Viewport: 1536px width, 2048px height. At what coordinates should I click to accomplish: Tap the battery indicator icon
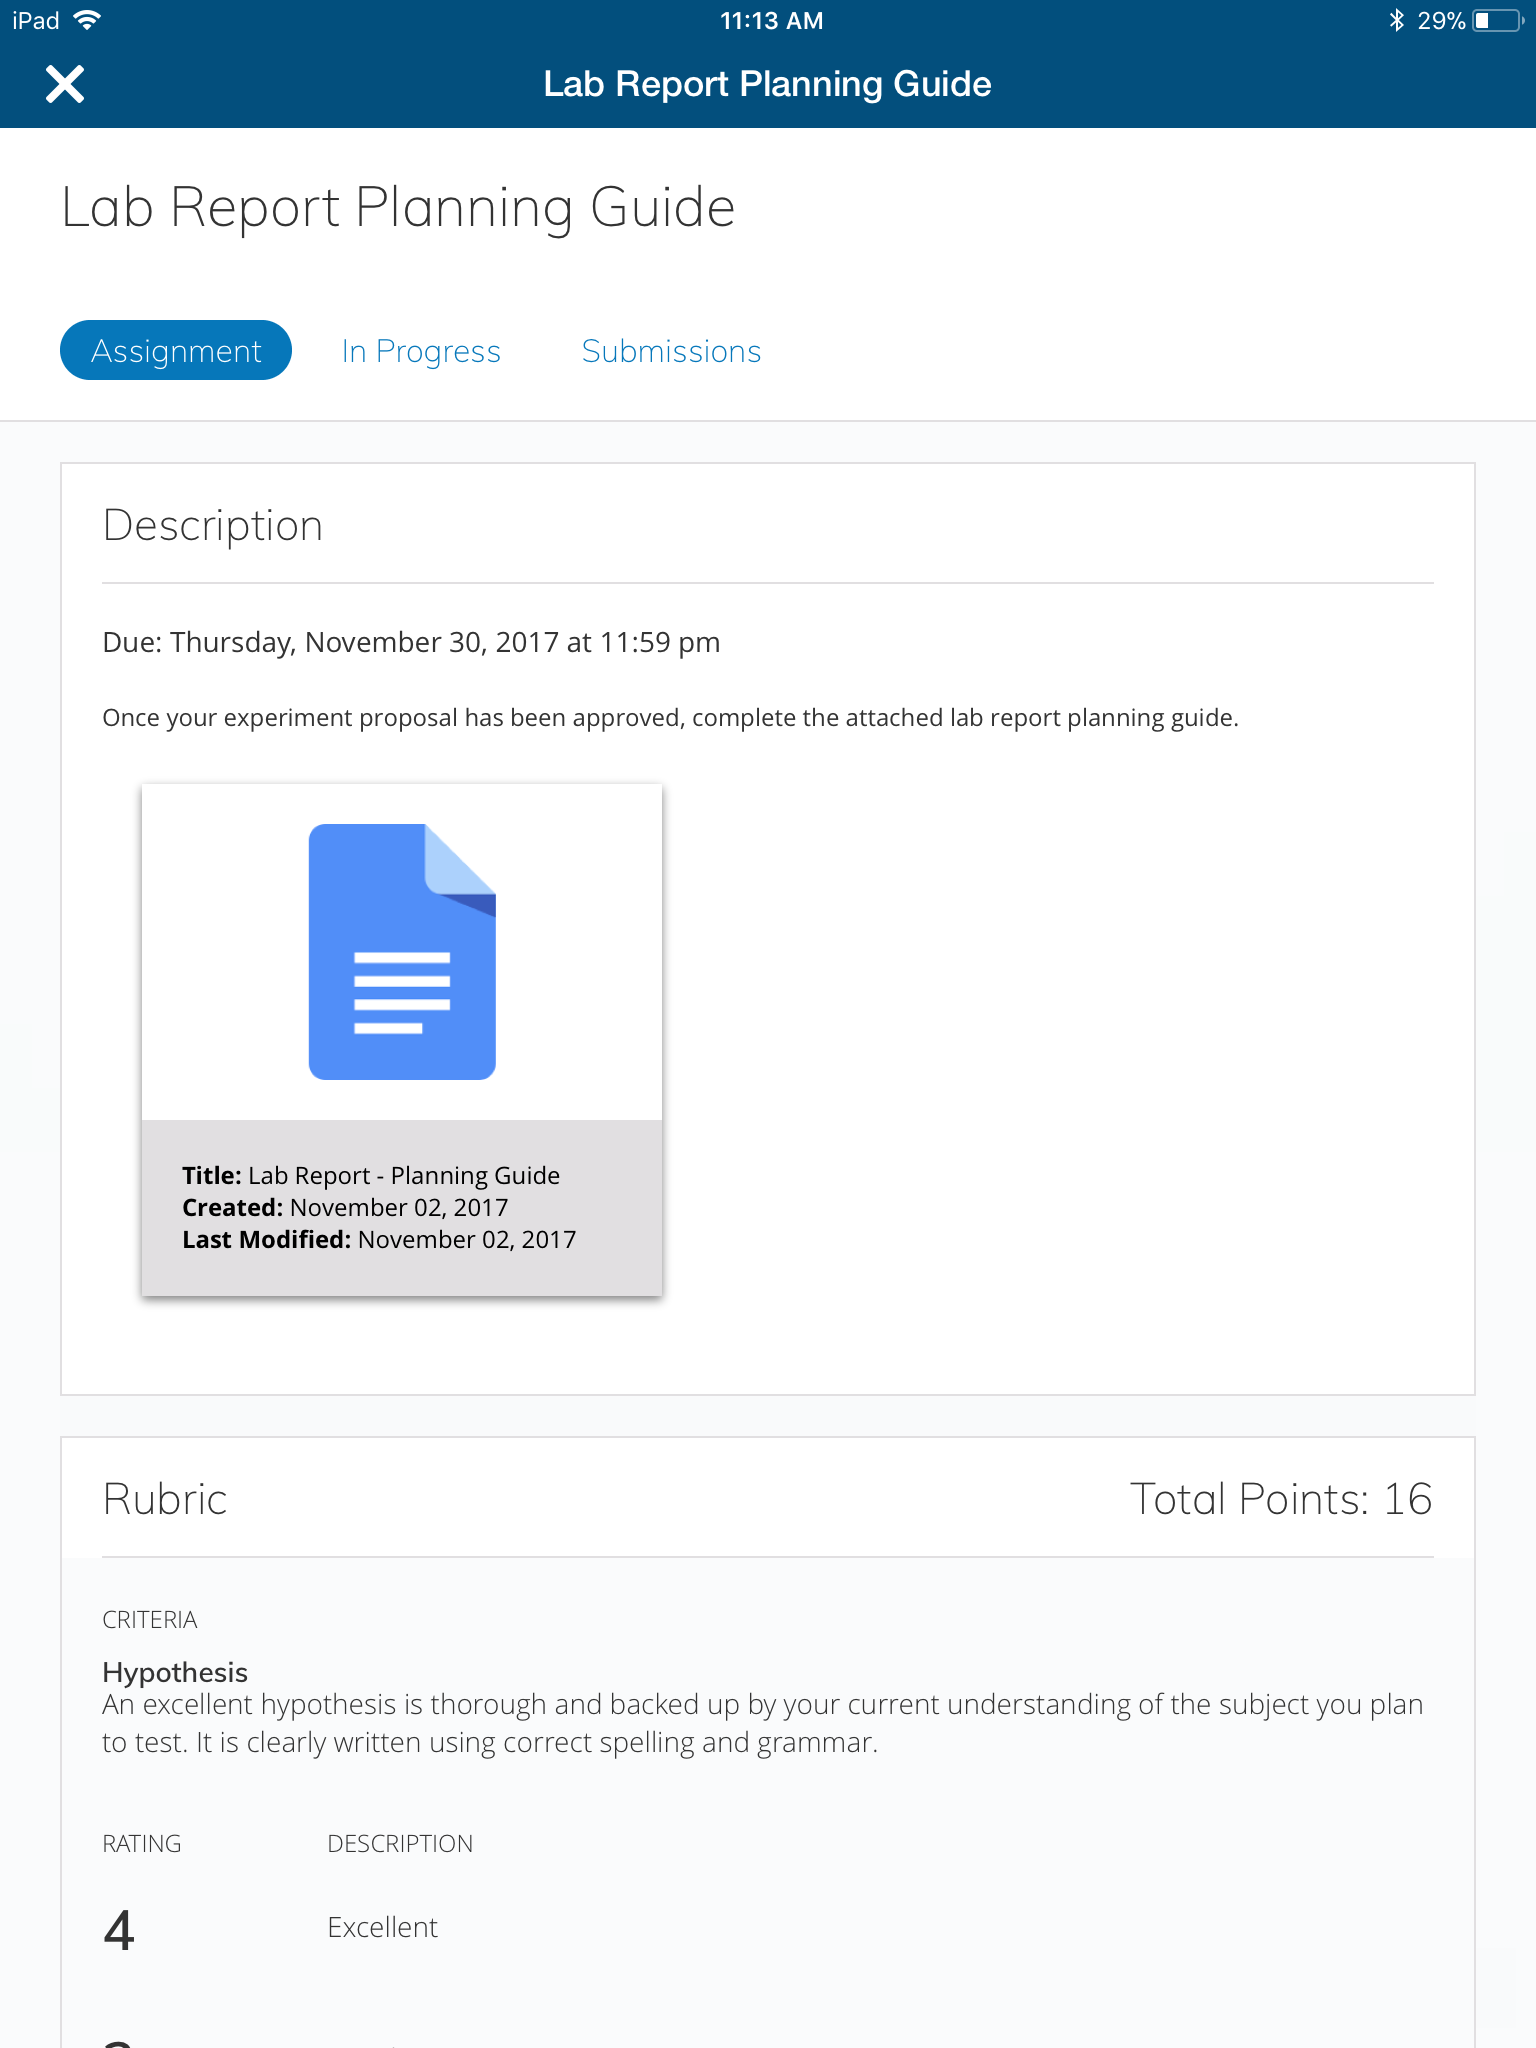coord(1496,20)
